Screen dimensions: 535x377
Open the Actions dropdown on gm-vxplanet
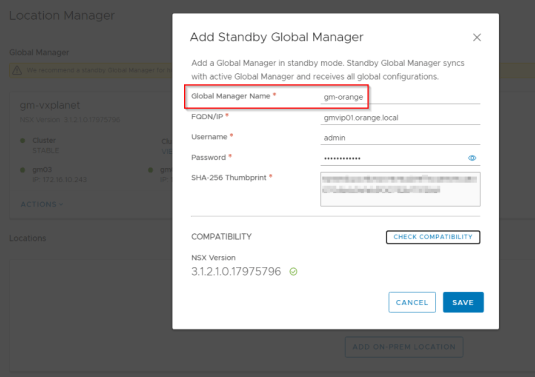tap(42, 204)
